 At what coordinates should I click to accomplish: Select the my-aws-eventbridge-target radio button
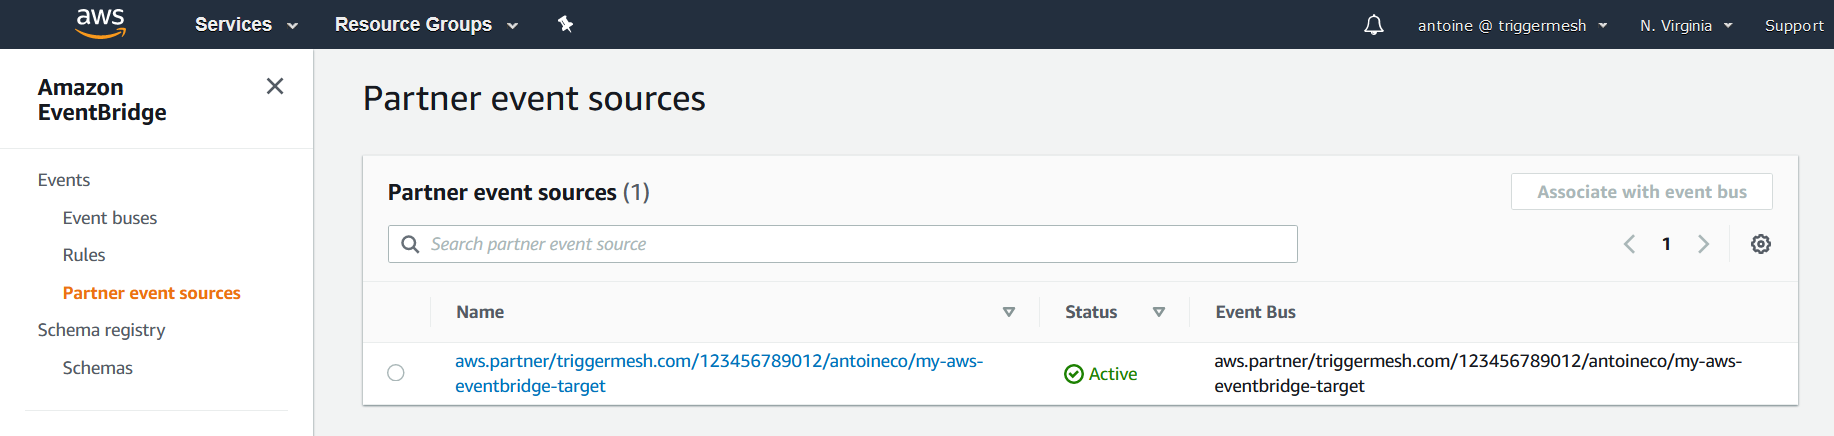(396, 373)
